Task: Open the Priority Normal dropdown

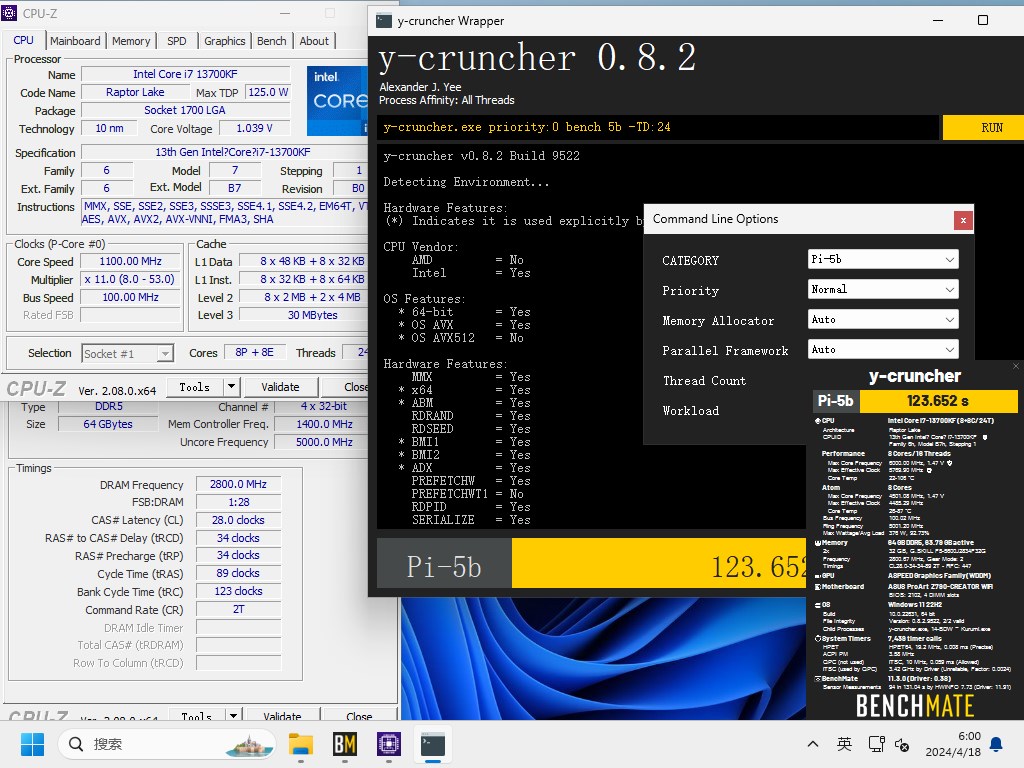Action: click(883, 289)
